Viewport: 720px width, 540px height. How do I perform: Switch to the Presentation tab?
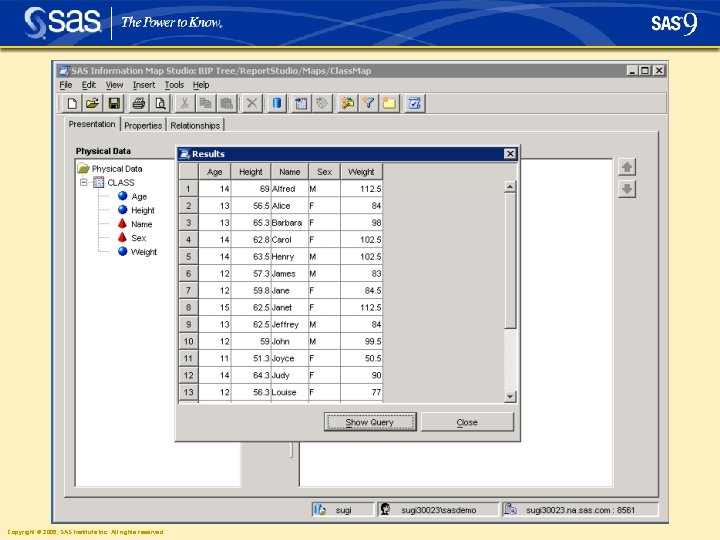[92, 124]
